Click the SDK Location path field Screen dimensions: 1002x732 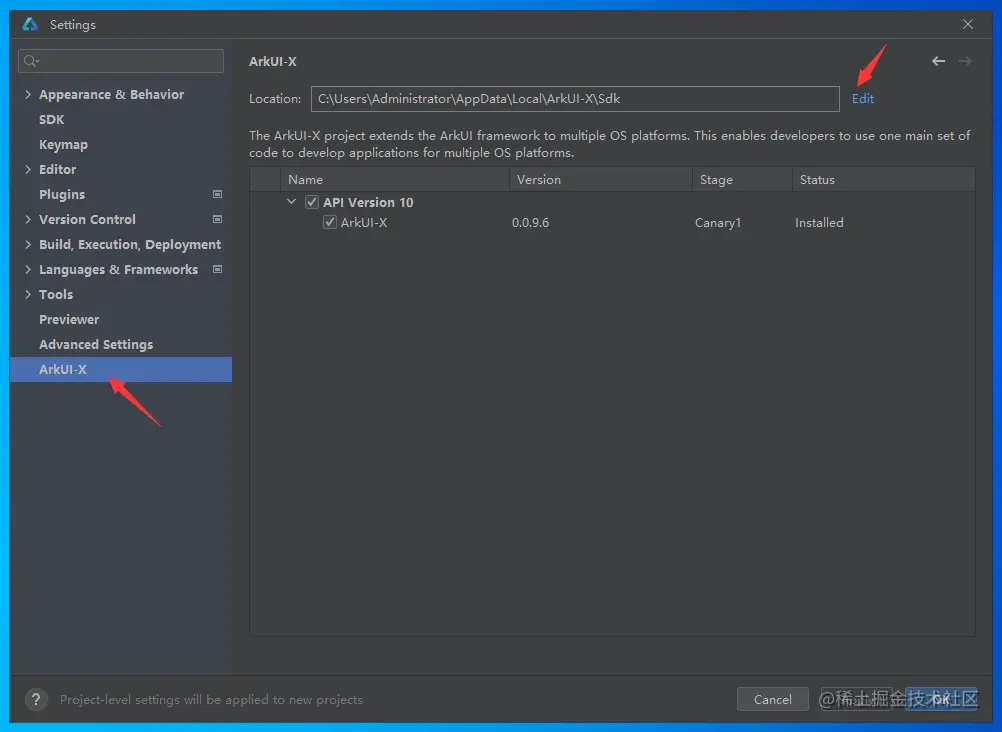(575, 99)
